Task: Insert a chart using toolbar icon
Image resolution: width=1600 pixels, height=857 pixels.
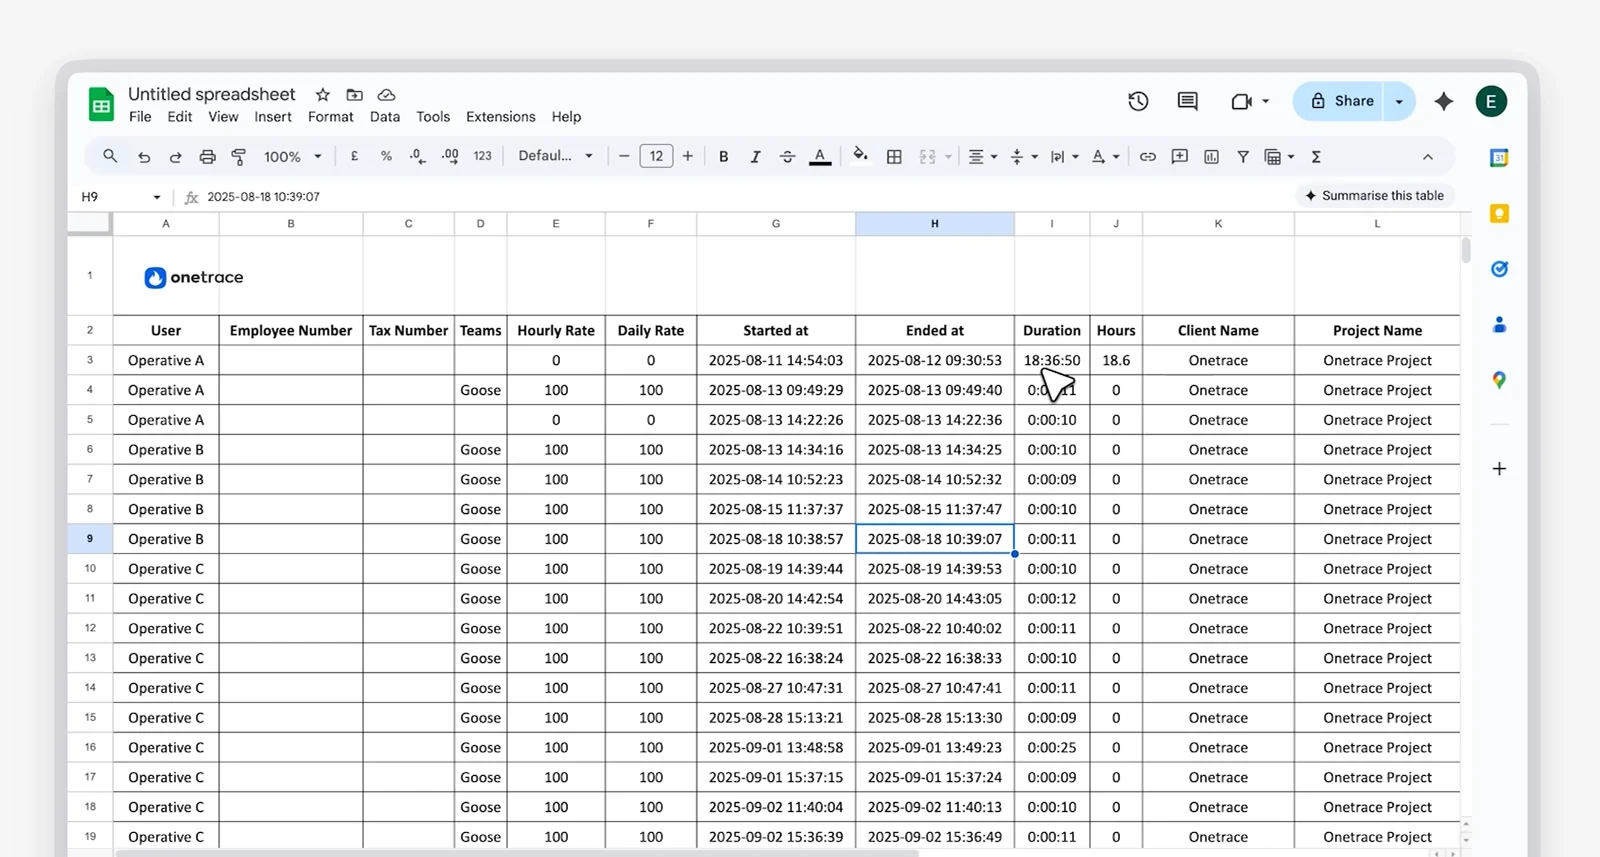Action: pyautogui.click(x=1211, y=157)
